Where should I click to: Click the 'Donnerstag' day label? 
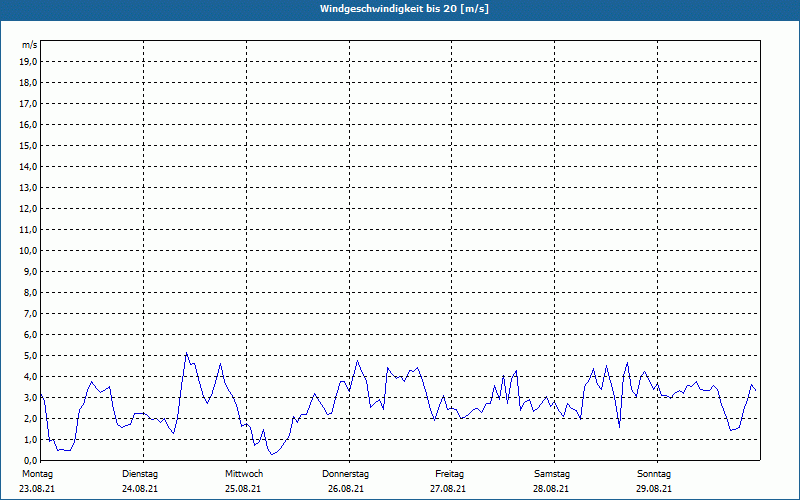pos(345,474)
